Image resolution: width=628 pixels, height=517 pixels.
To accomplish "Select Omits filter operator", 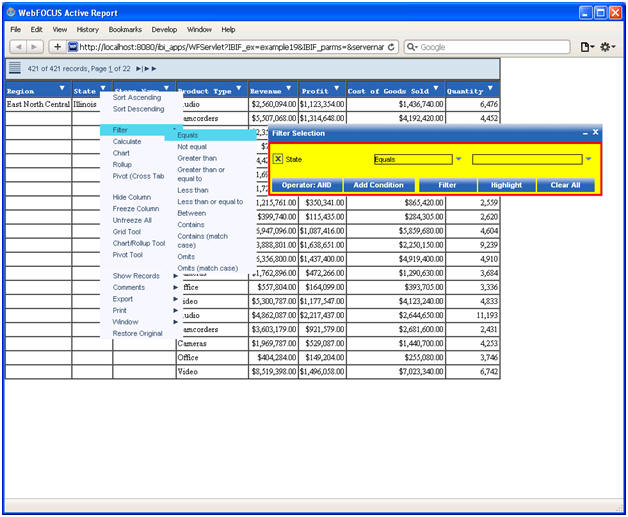I will tap(186, 257).
